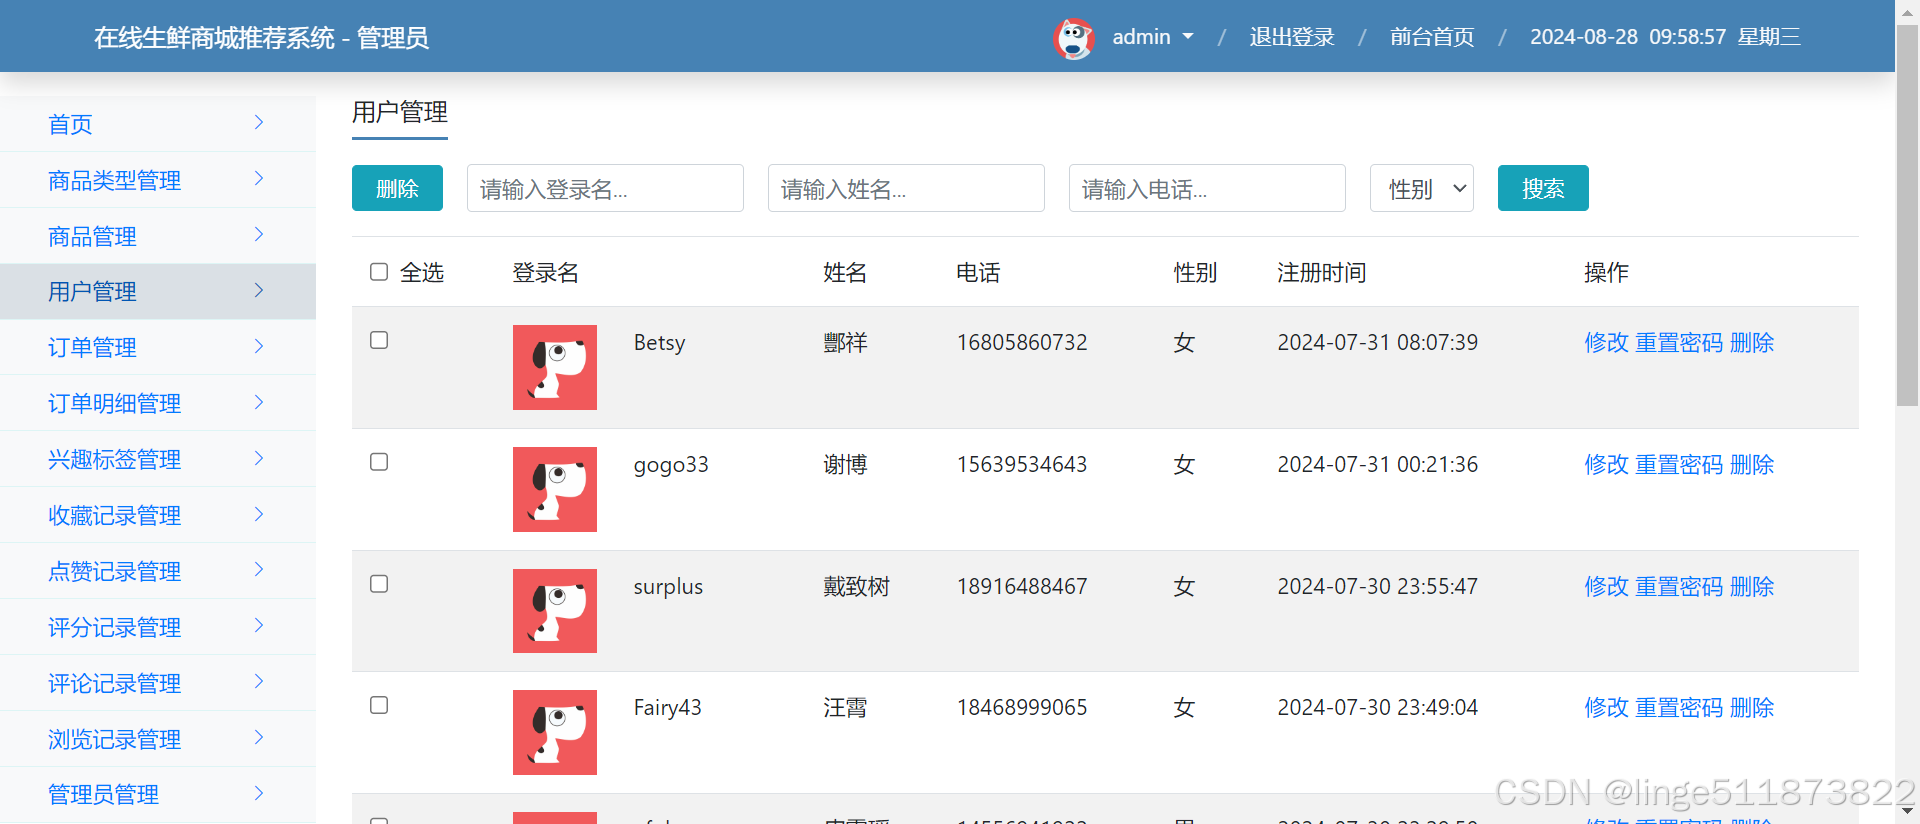Screen dimensions: 1920x824
Task: Expand chevron next to 商品管理
Action: coord(259,234)
